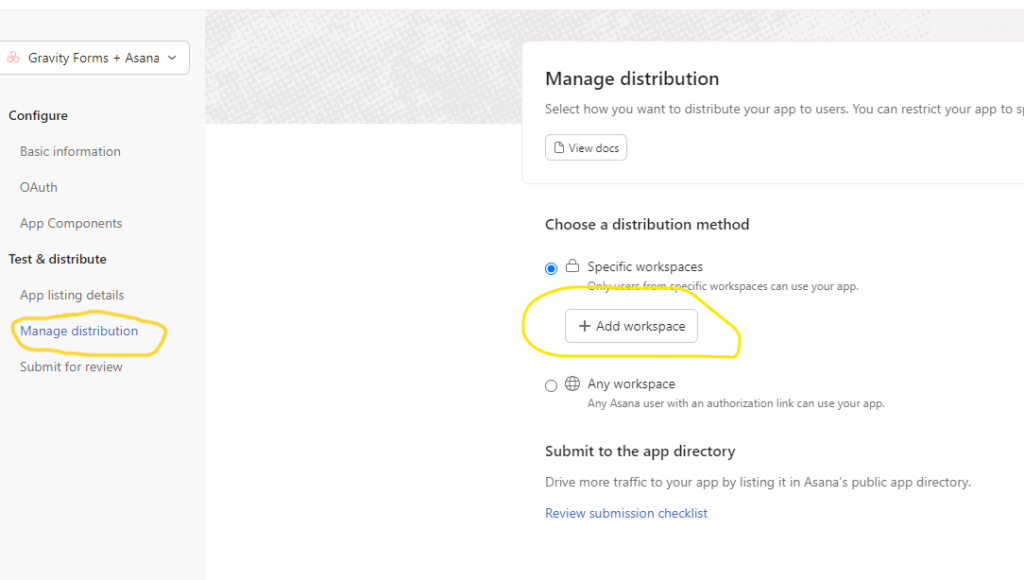Click the Configure section heading
Image resolution: width=1024 pixels, height=580 pixels.
38,116
